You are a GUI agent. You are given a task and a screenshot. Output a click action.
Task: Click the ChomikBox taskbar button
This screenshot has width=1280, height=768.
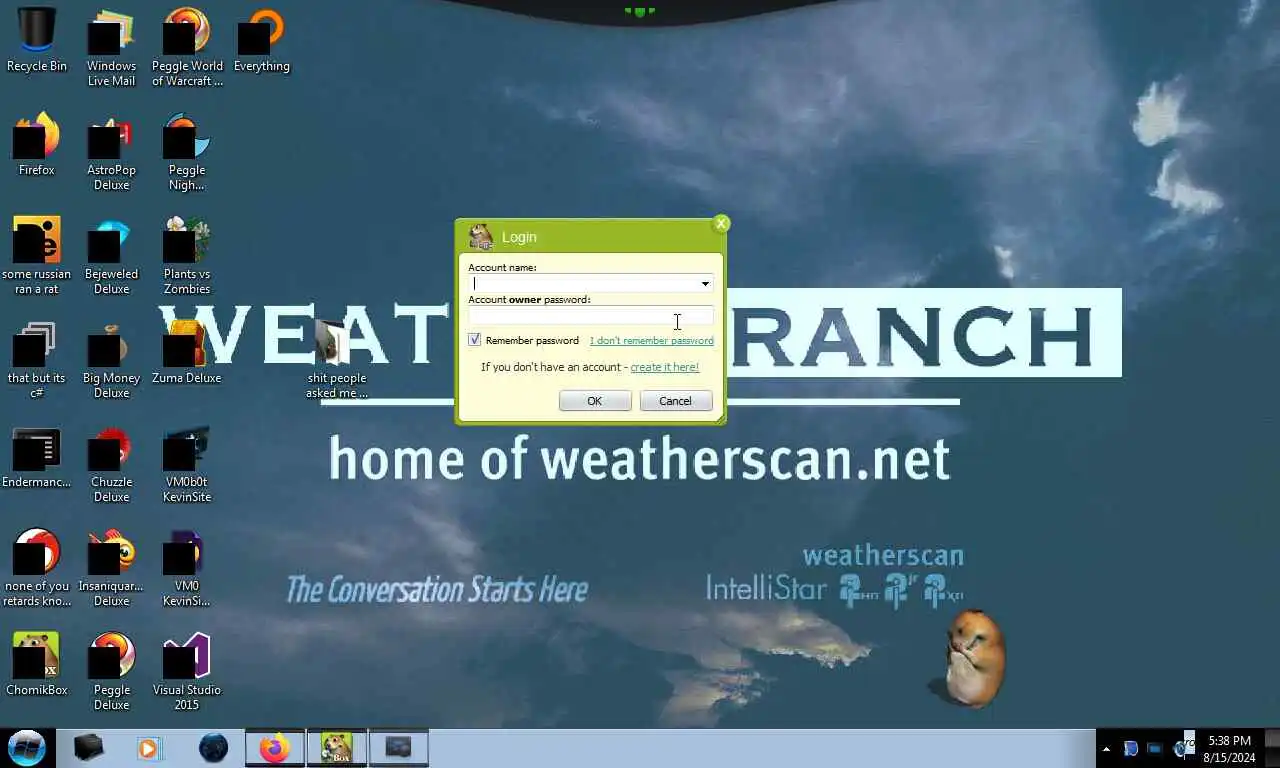[x=337, y=747]
